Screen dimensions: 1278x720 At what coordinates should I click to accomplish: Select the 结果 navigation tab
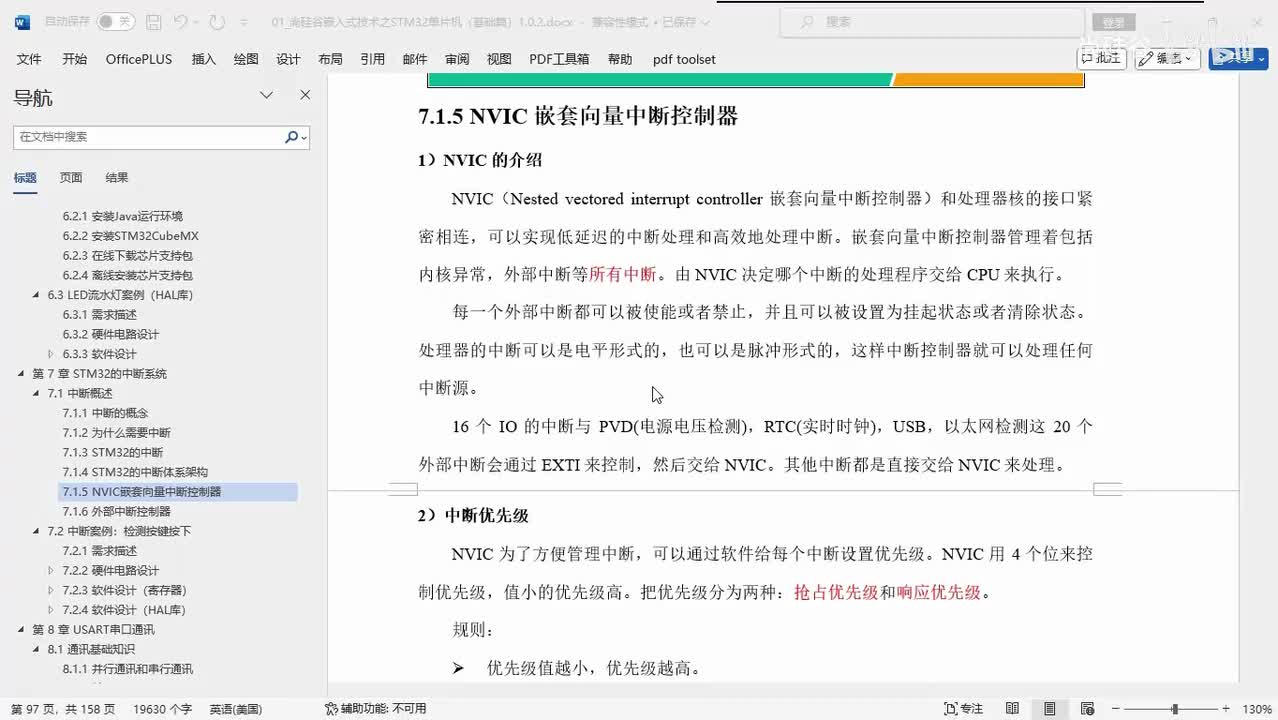(117, 178)
